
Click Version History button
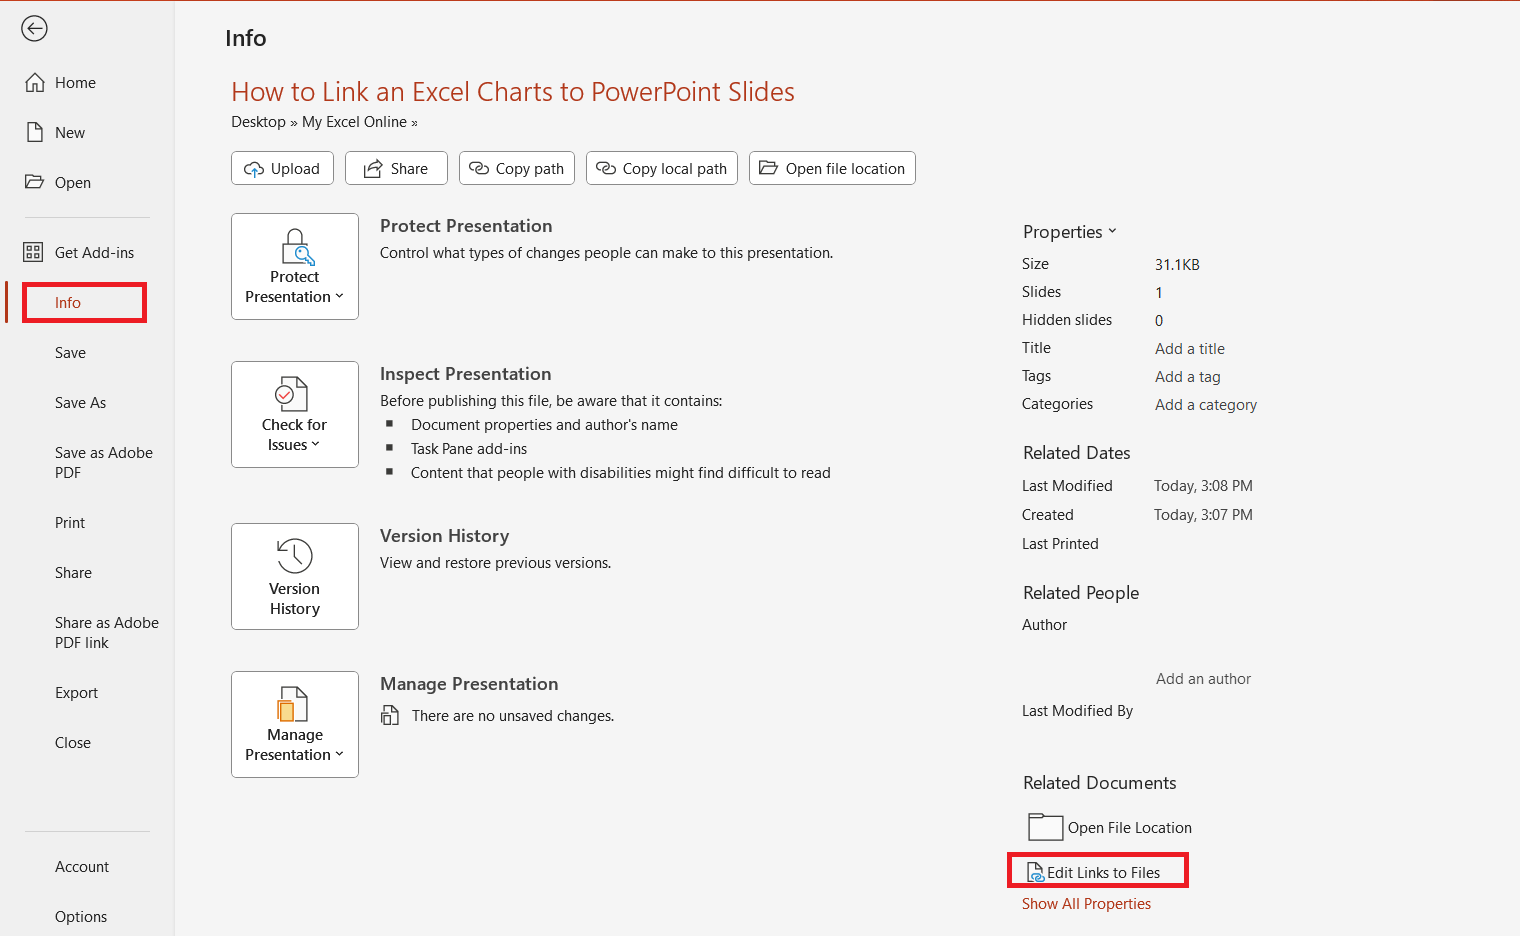(295, 577)
